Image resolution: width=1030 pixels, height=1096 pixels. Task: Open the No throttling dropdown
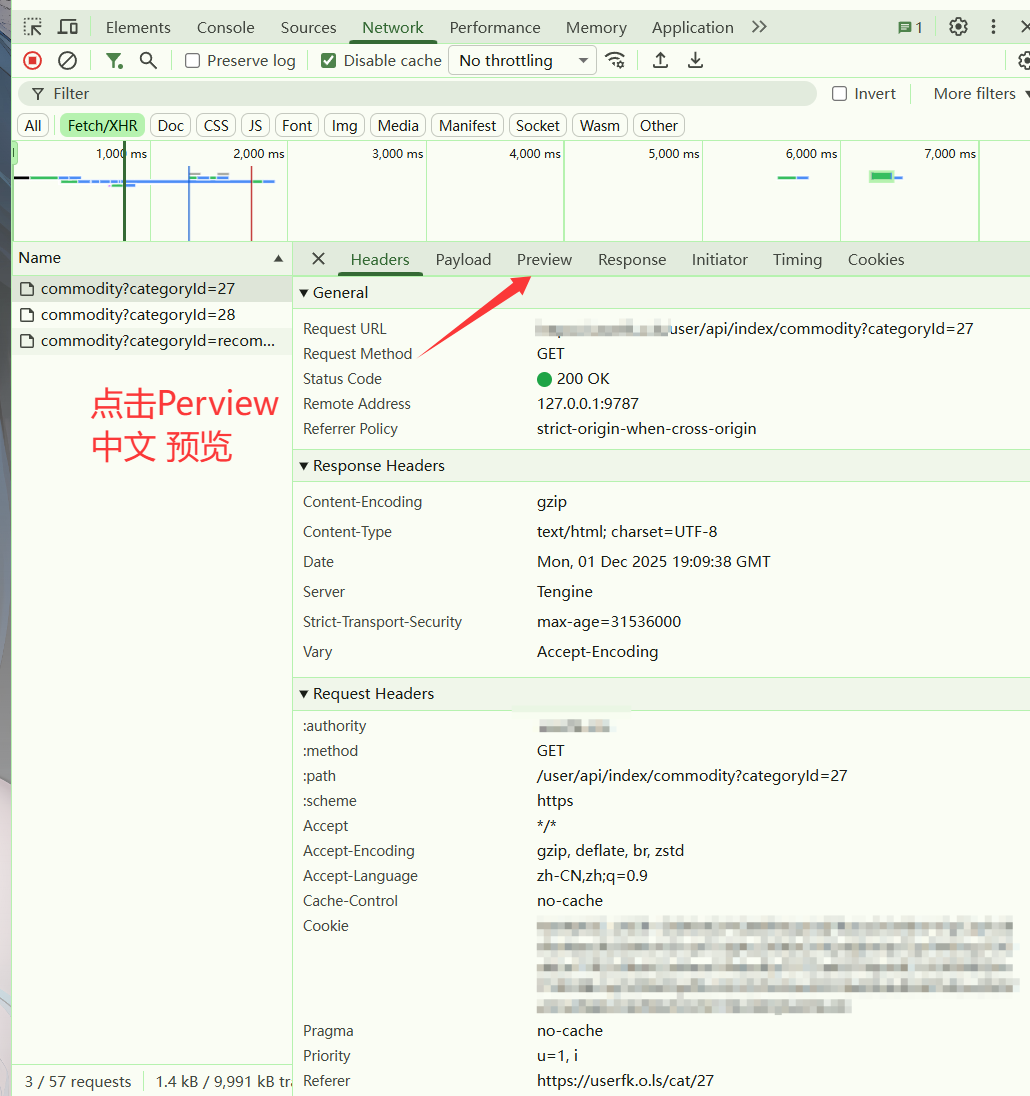pyautogui.click(x=521, y=61)
